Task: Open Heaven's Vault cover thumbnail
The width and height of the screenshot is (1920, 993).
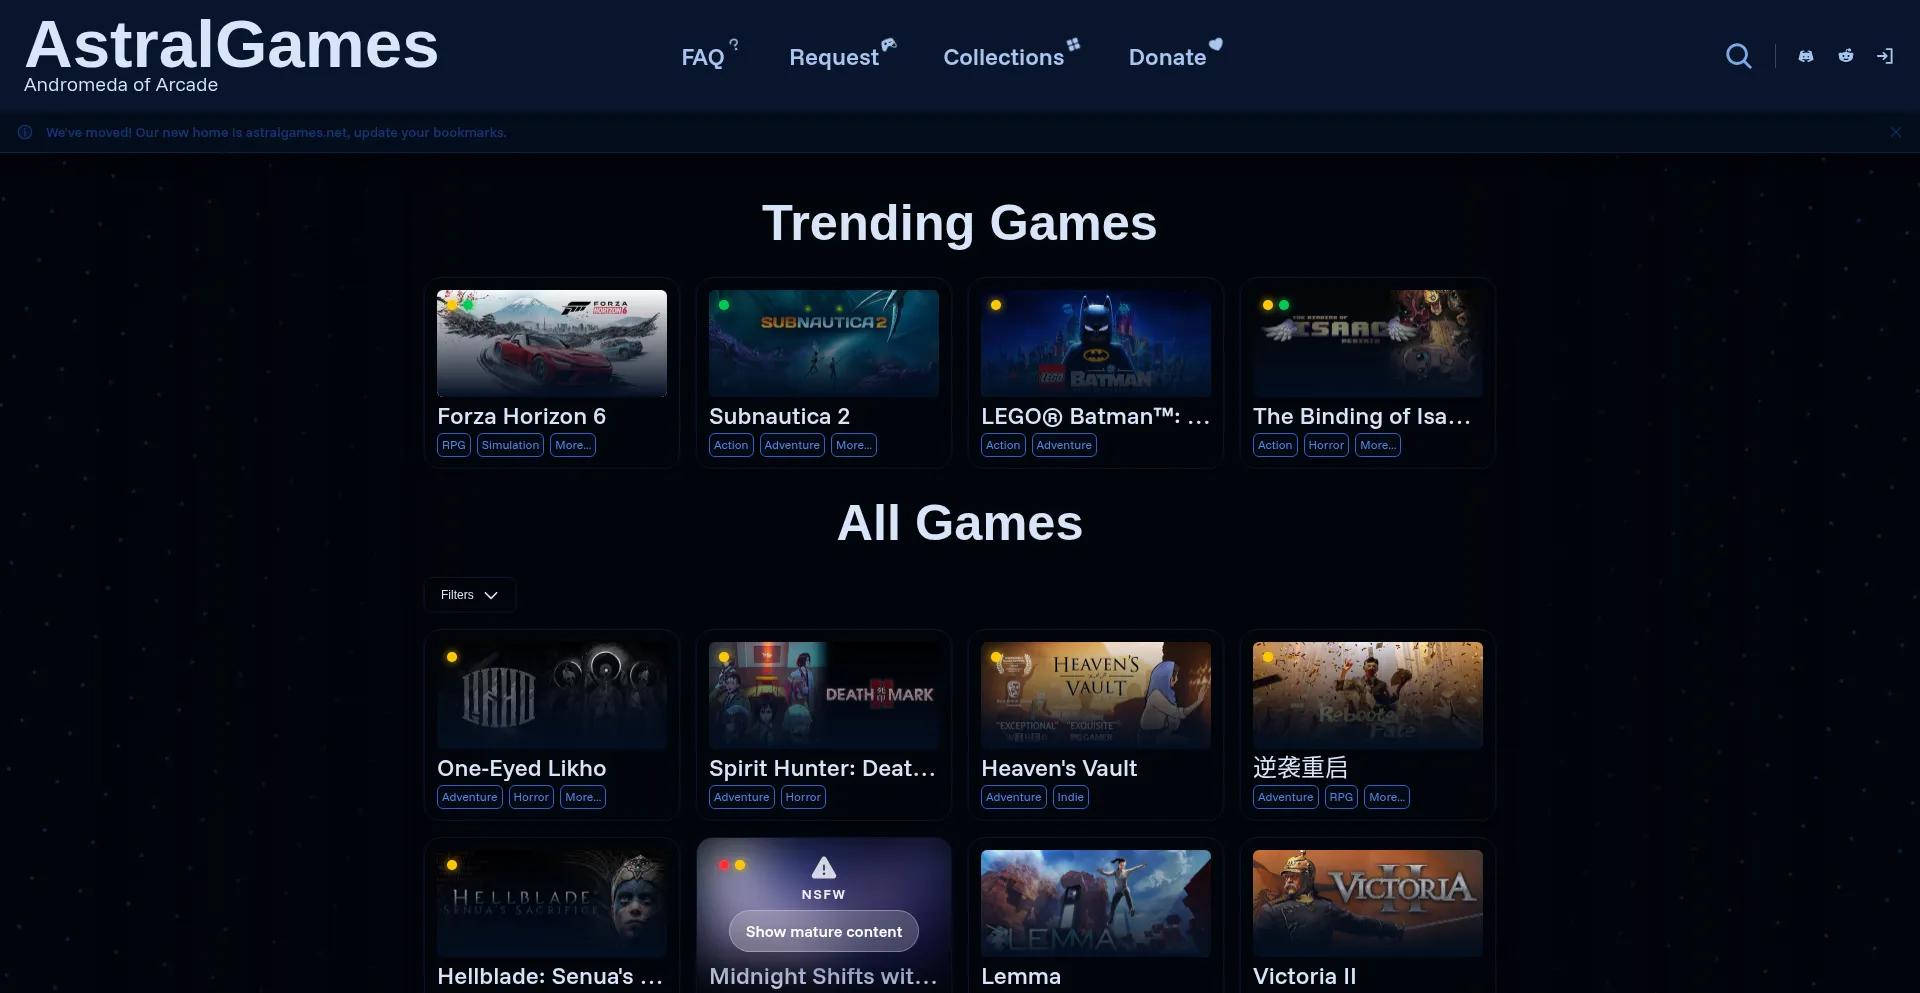Action: (1096, 695)
